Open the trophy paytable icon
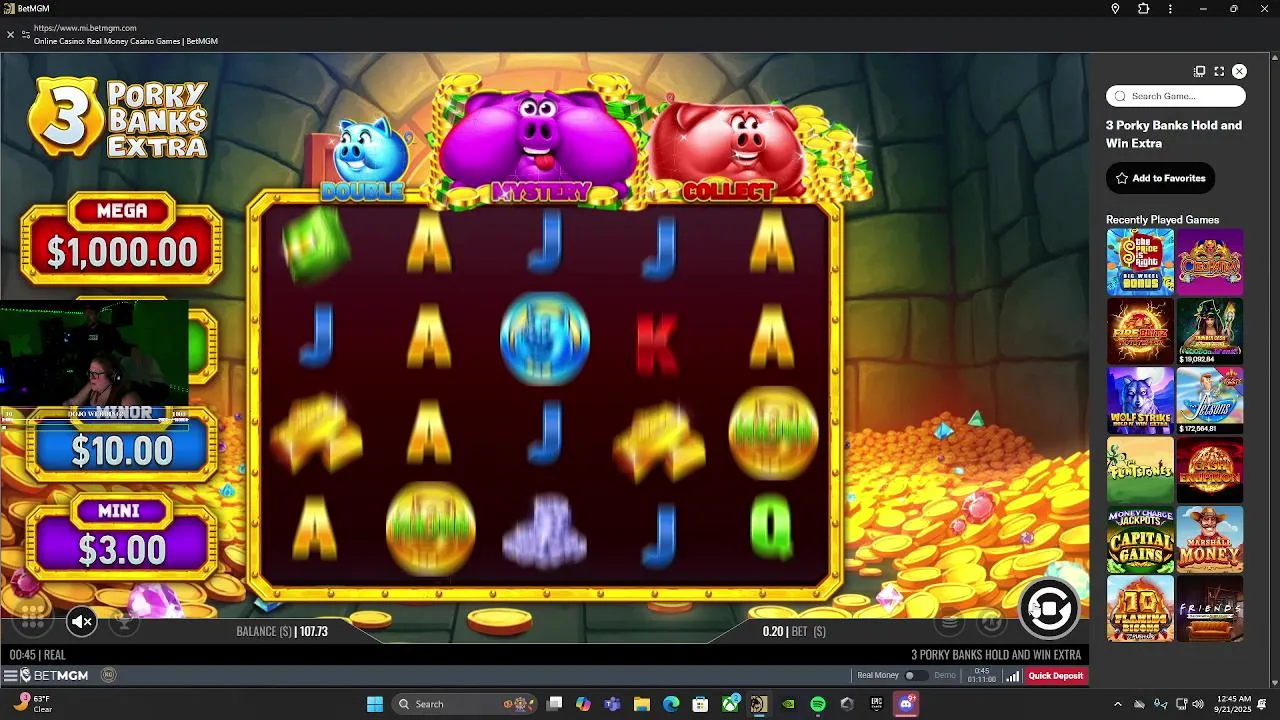 tap(125, 622)
